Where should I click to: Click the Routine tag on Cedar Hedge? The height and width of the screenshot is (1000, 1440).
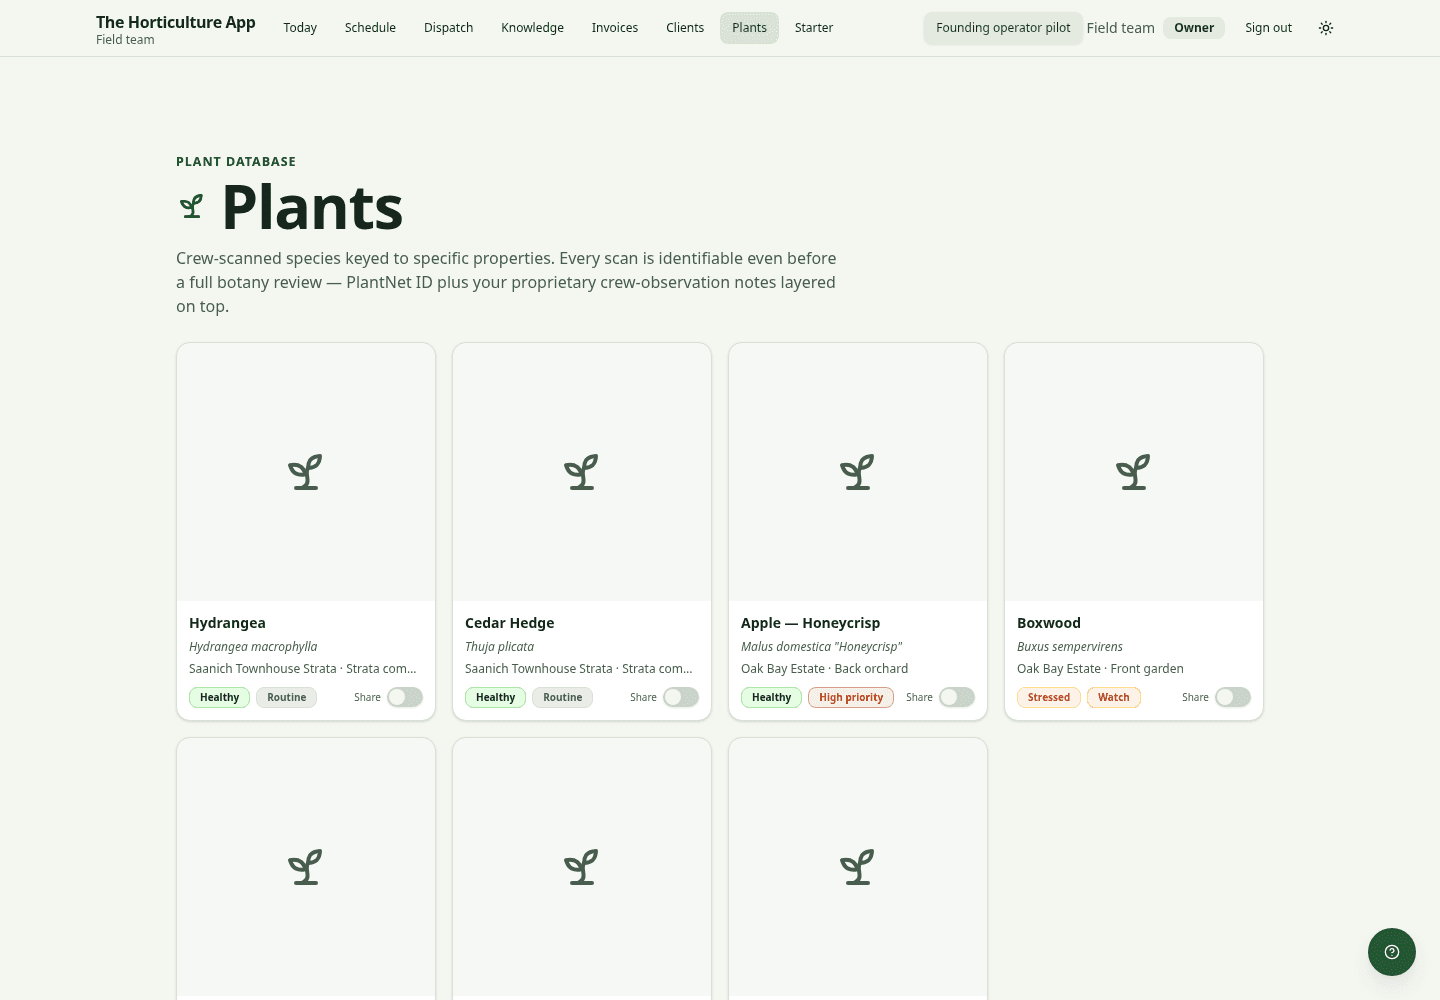563,697
